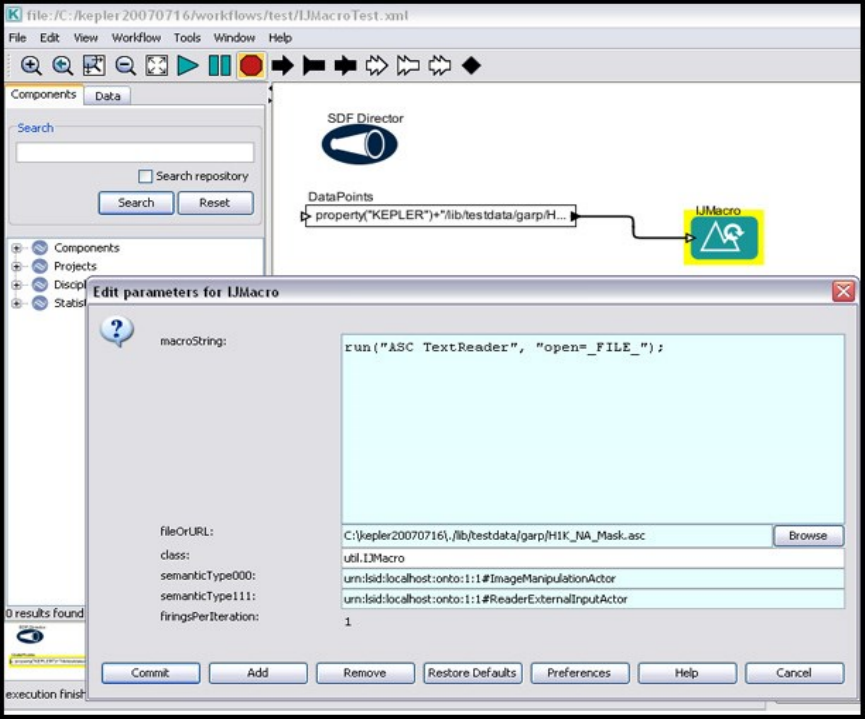The height and width of the screenshot is (719, 865).
Task: Click the Zoom In magnifier icon
Action: click(31, 66)
